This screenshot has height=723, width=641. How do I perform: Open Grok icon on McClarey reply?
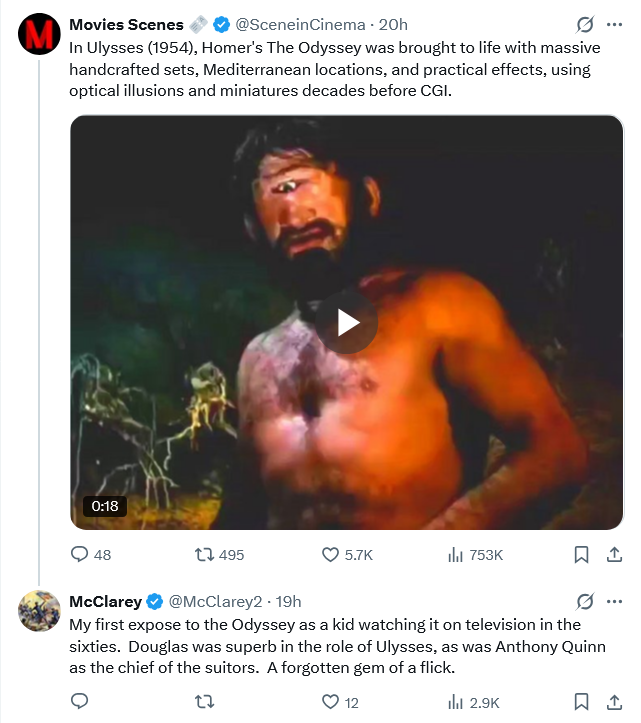[585, 601]
